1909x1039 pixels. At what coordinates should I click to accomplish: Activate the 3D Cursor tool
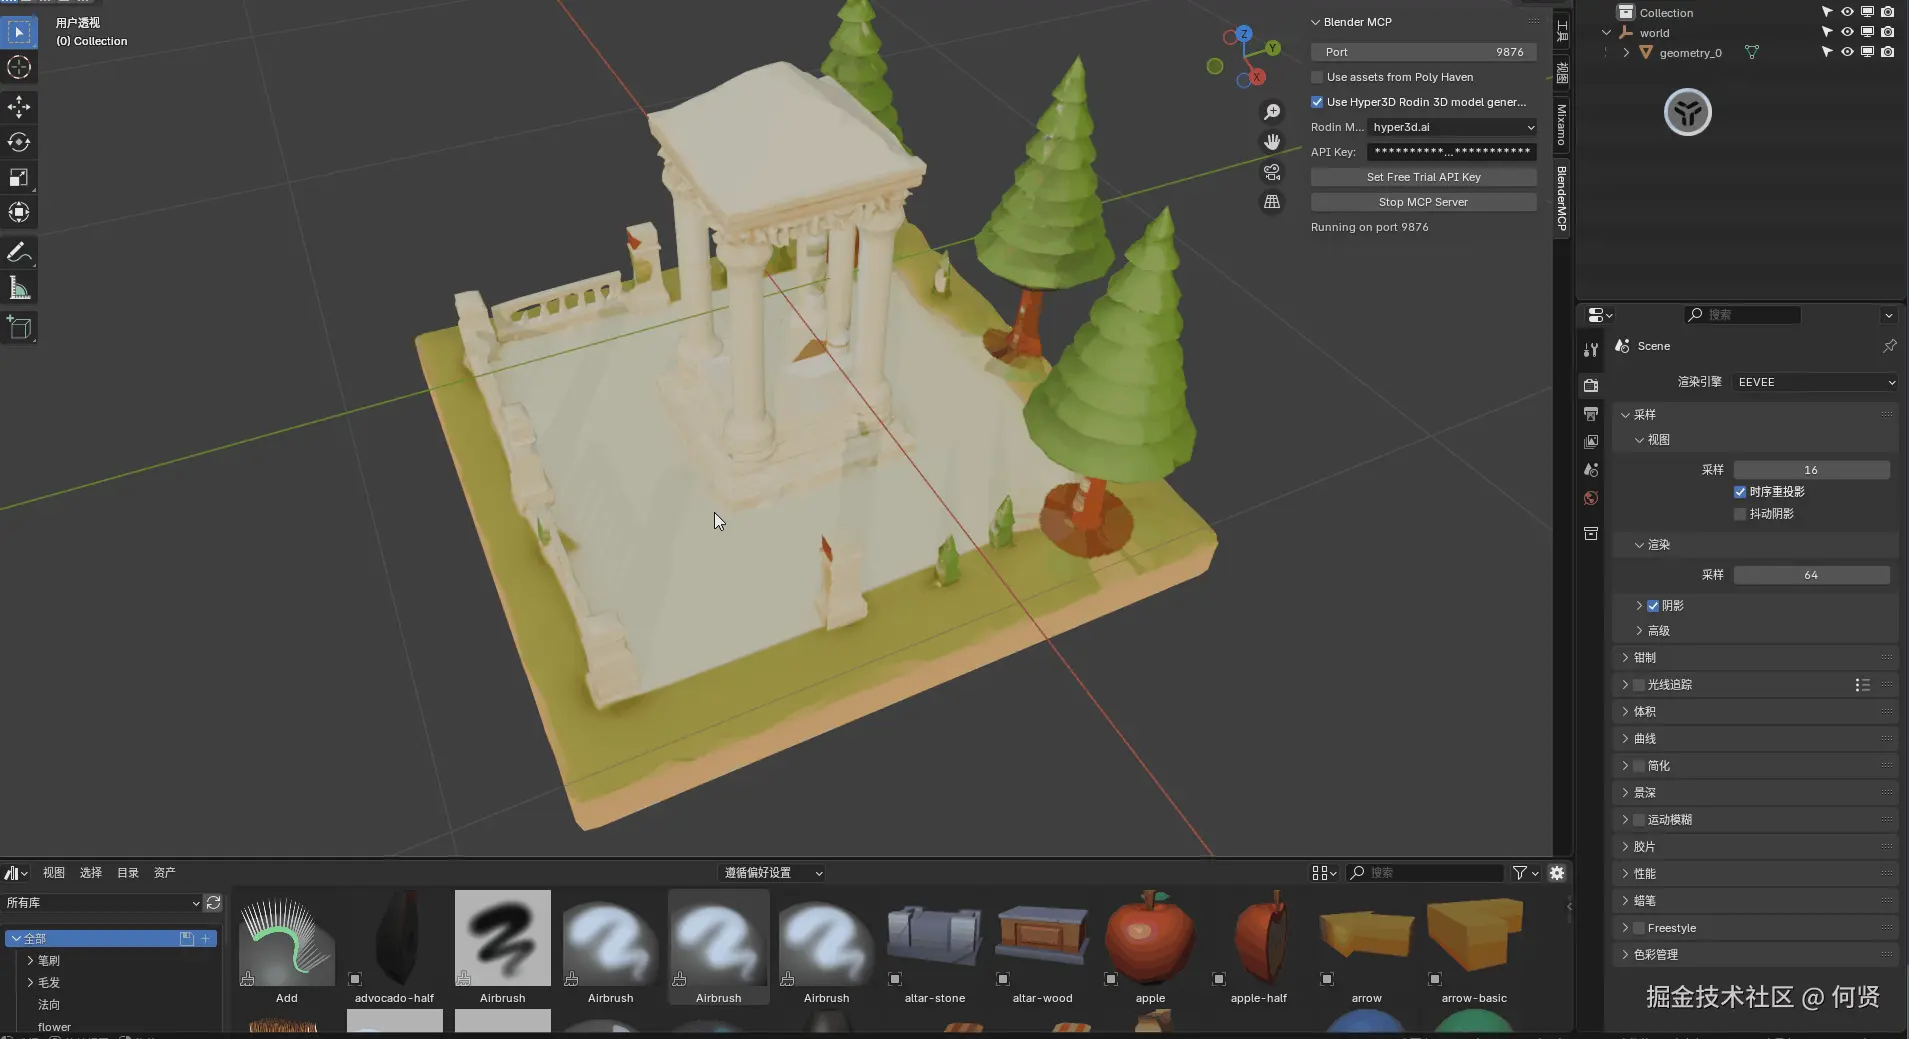(19, 67)
